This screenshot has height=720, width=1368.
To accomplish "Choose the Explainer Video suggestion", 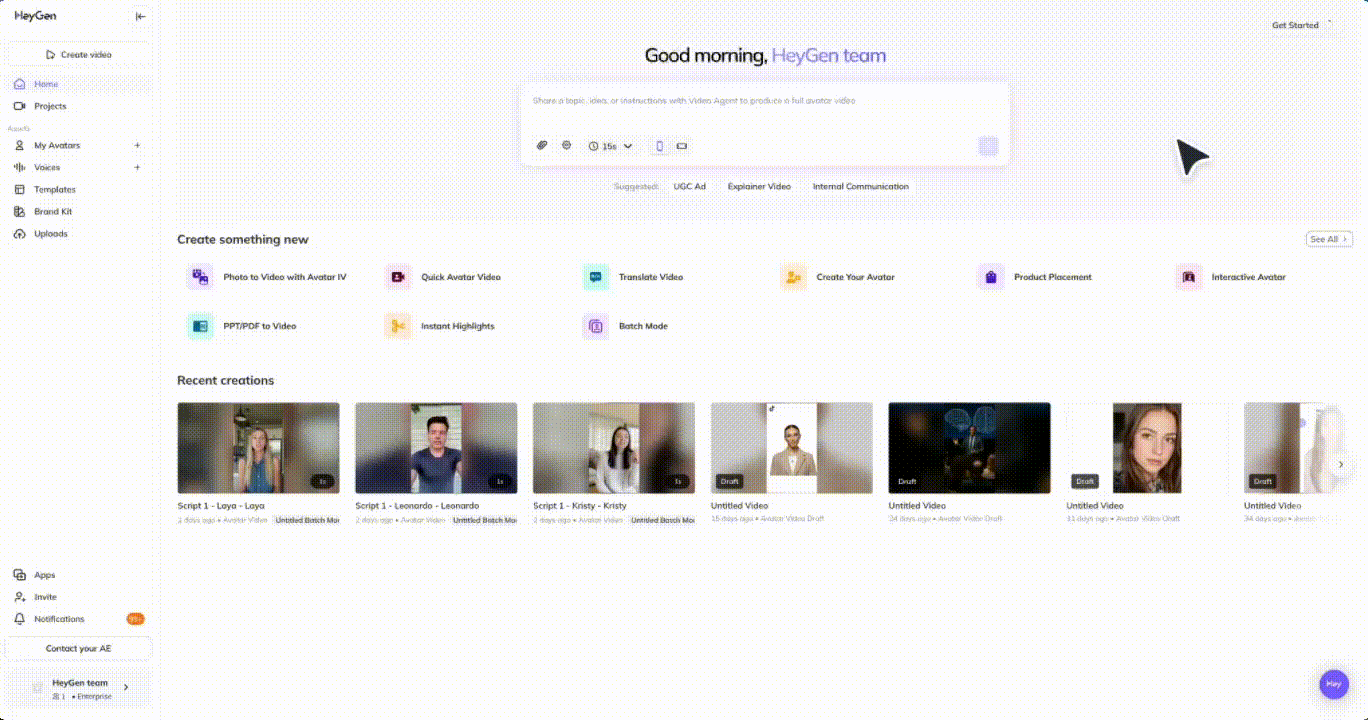I will (759, 187).
